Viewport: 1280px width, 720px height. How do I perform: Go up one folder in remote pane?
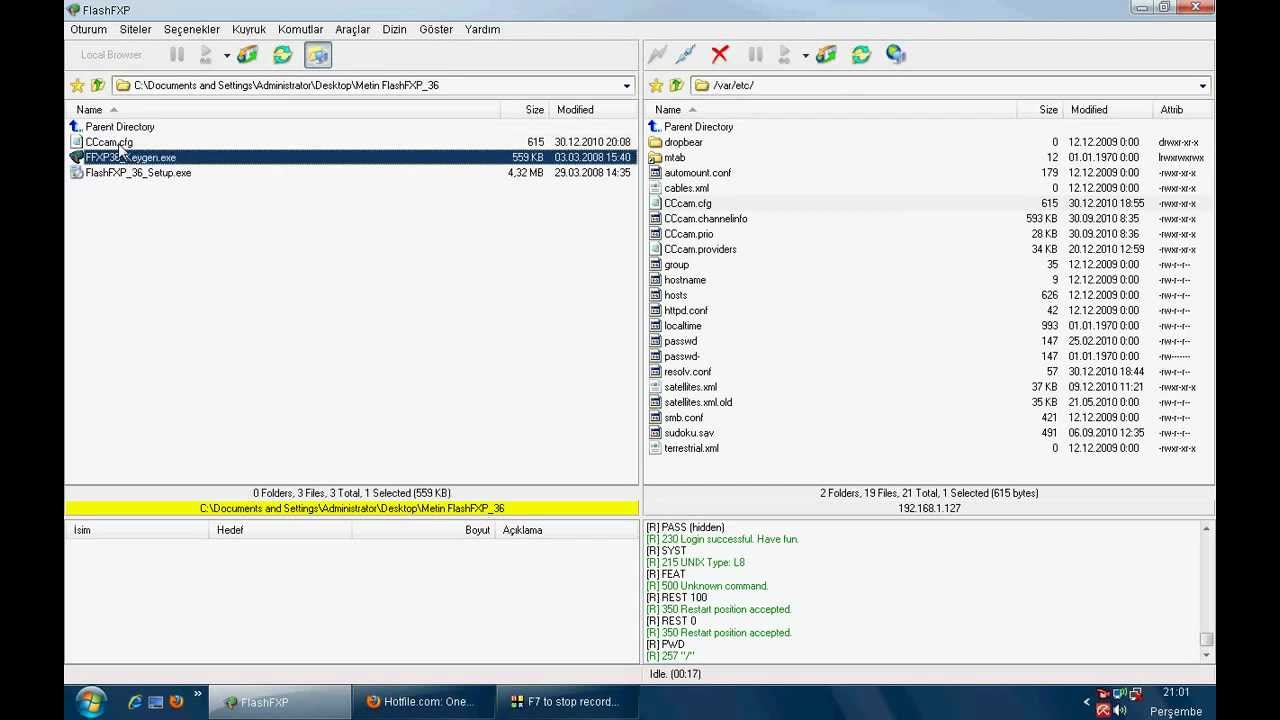(x=677, y=86)
